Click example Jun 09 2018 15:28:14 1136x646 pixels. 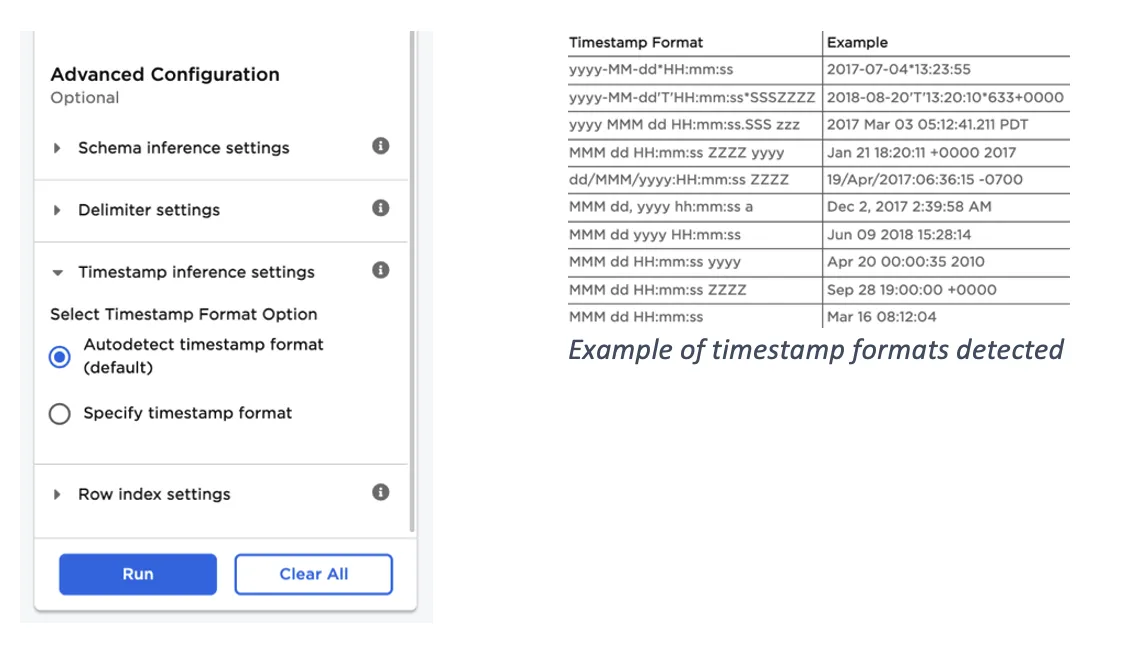point(898,235)
